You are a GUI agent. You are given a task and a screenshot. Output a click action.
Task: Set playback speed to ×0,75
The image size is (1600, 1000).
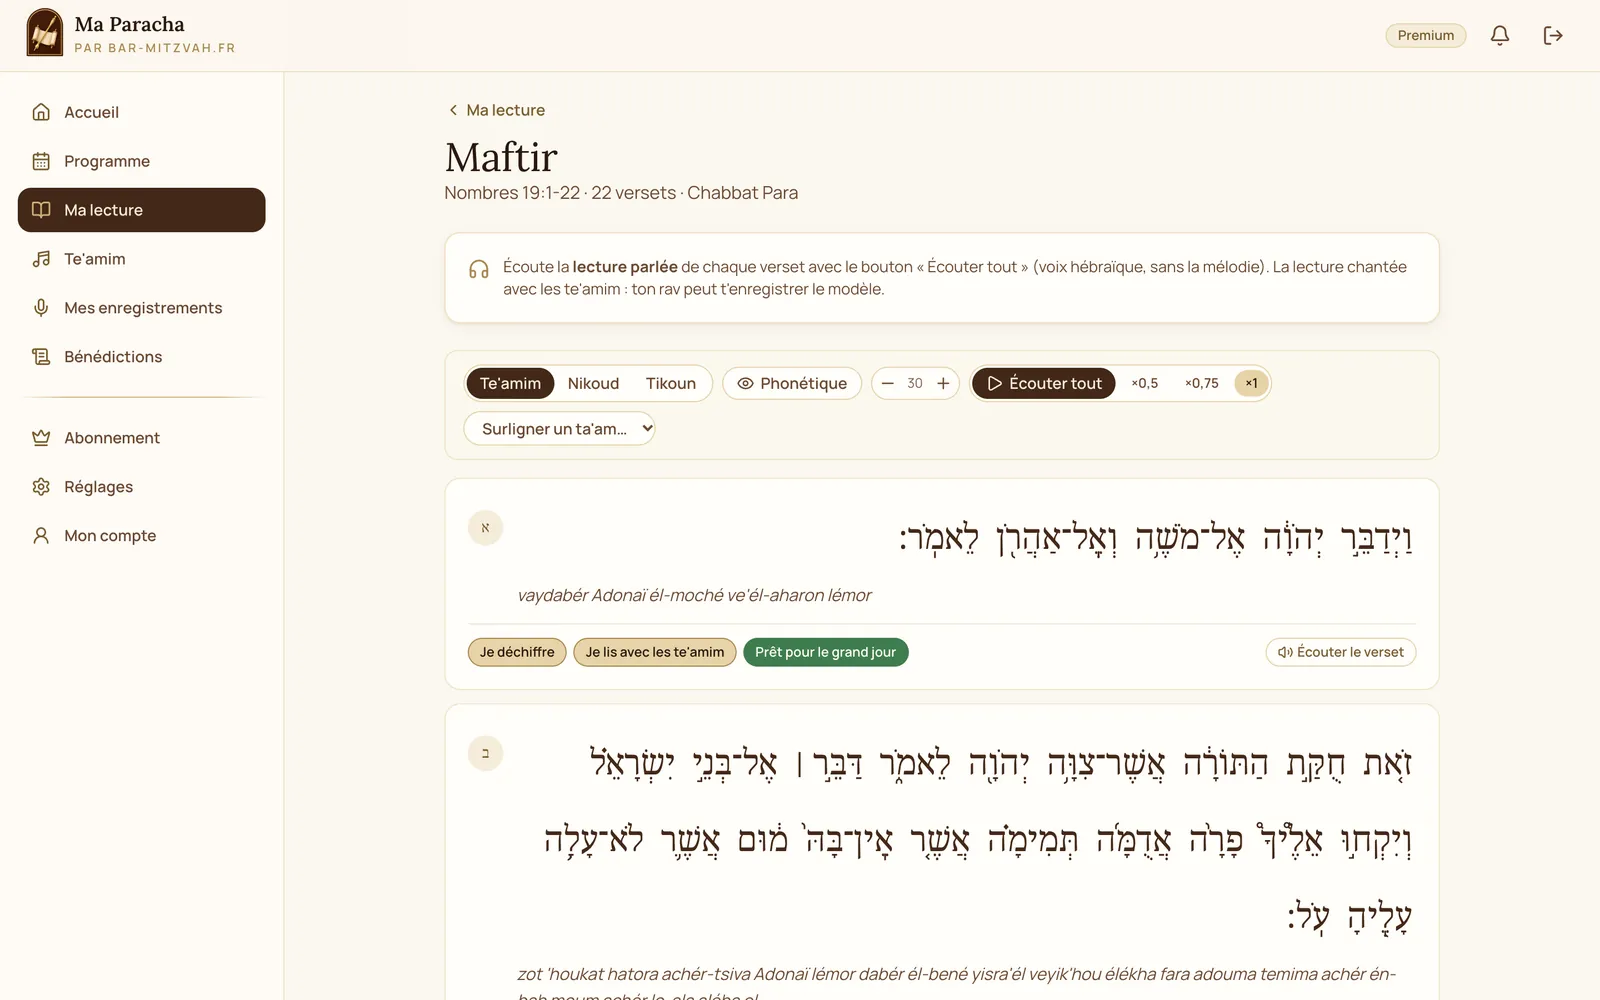click(x=1202, y=383)
